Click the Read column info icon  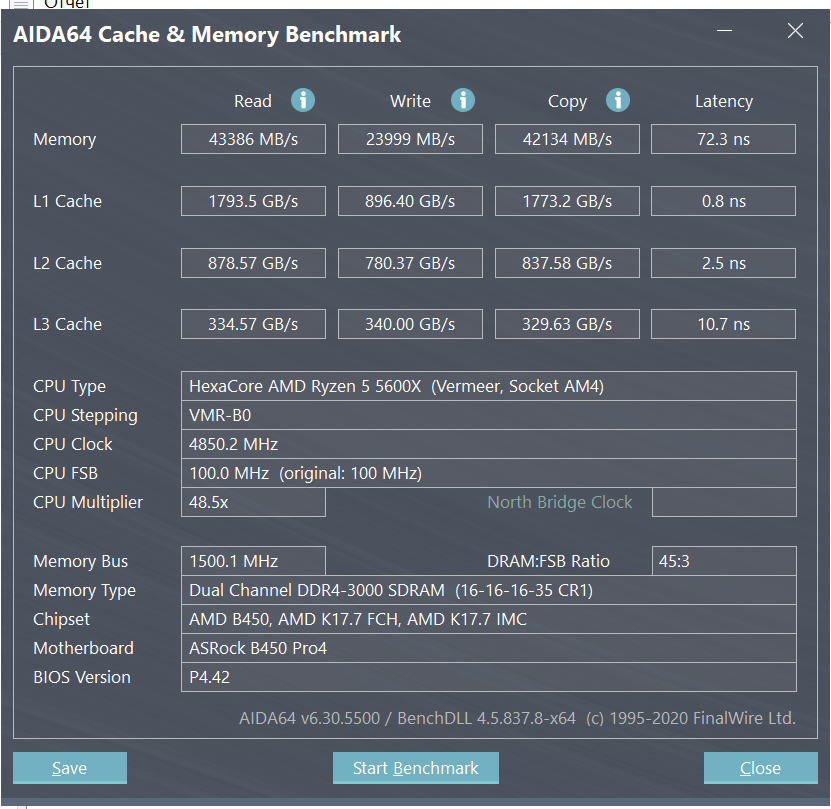[x=303, y=100]
